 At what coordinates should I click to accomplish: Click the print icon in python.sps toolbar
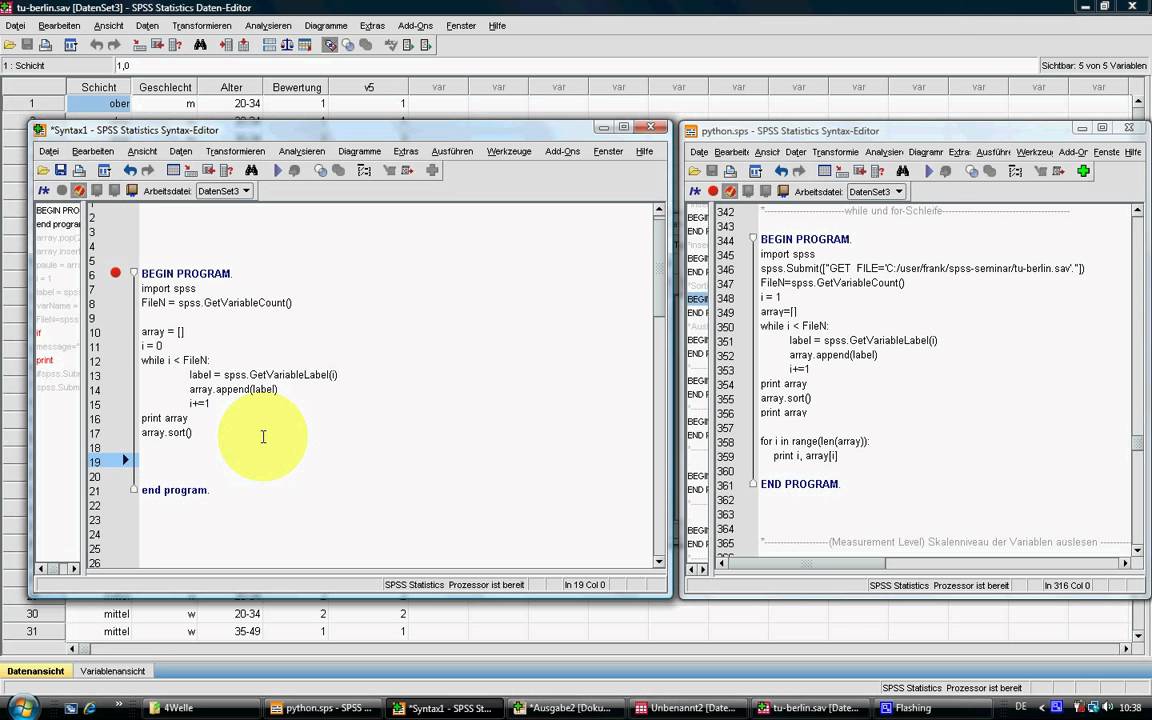730,171
